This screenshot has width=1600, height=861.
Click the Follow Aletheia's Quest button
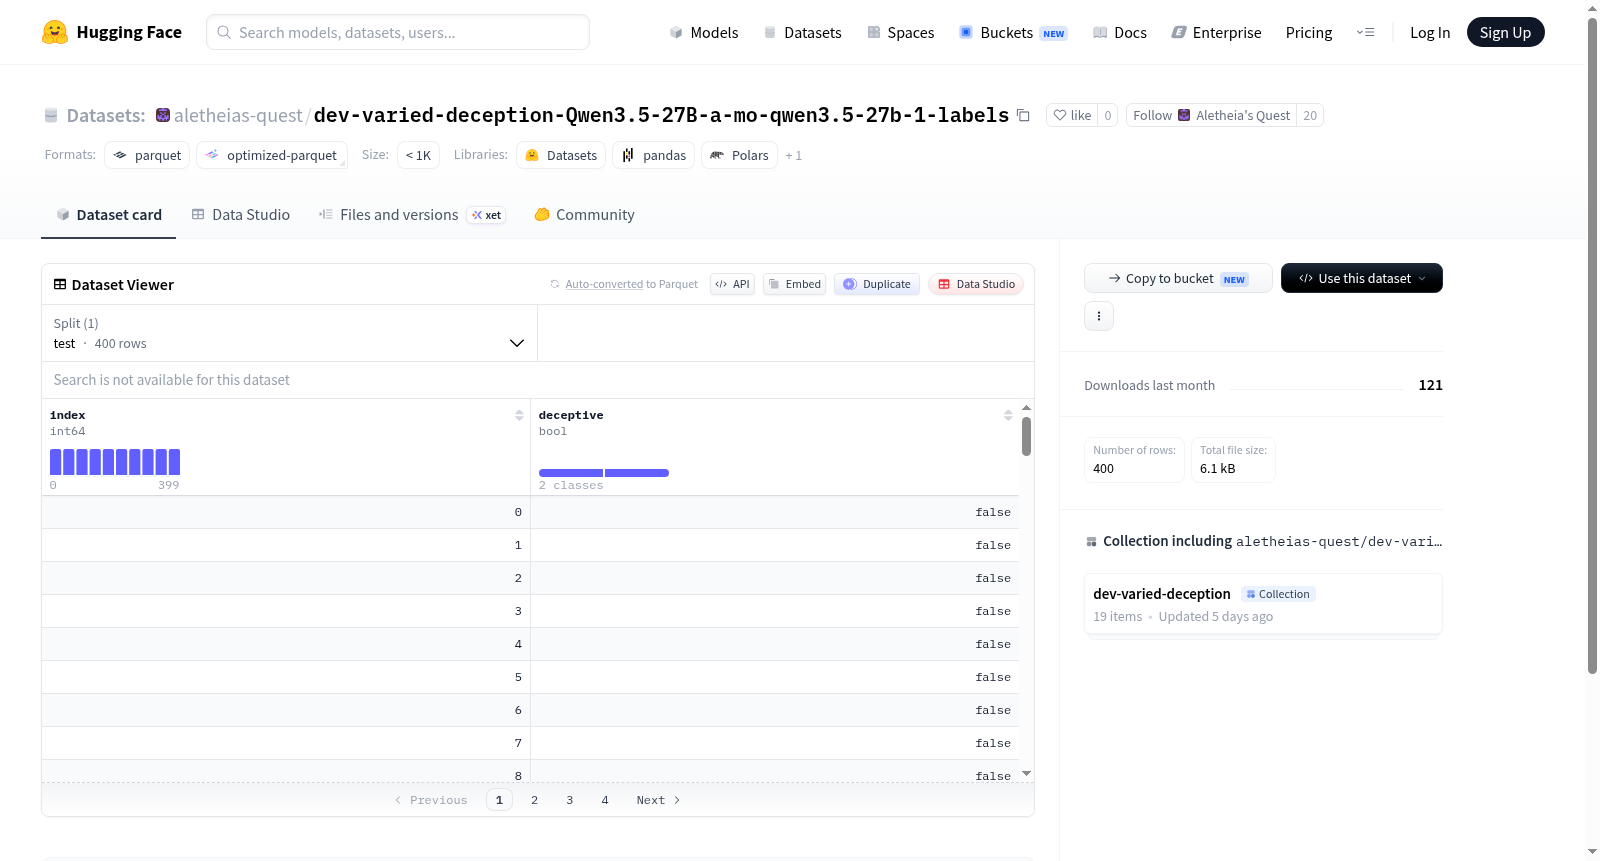pos(1211,115)
